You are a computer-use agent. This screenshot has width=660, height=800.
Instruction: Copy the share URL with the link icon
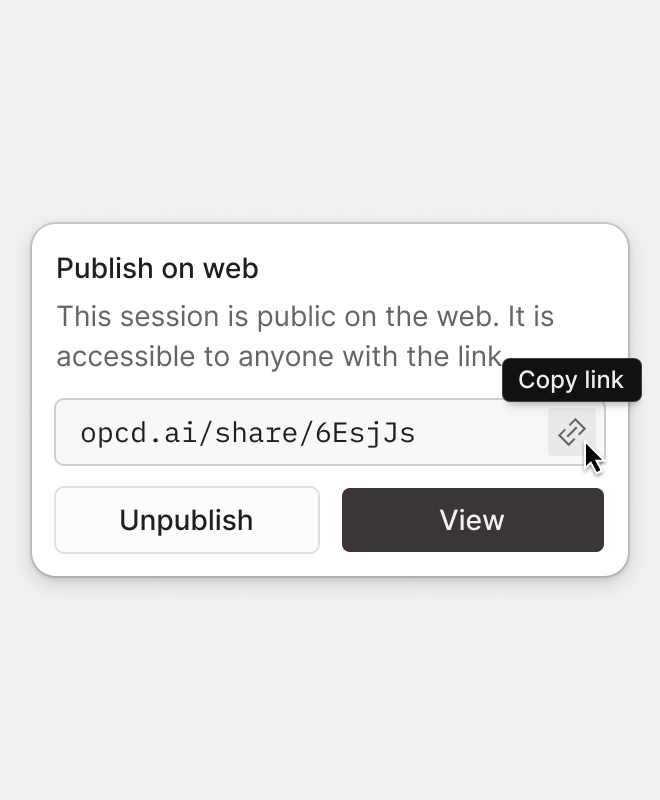pos(571,432)
